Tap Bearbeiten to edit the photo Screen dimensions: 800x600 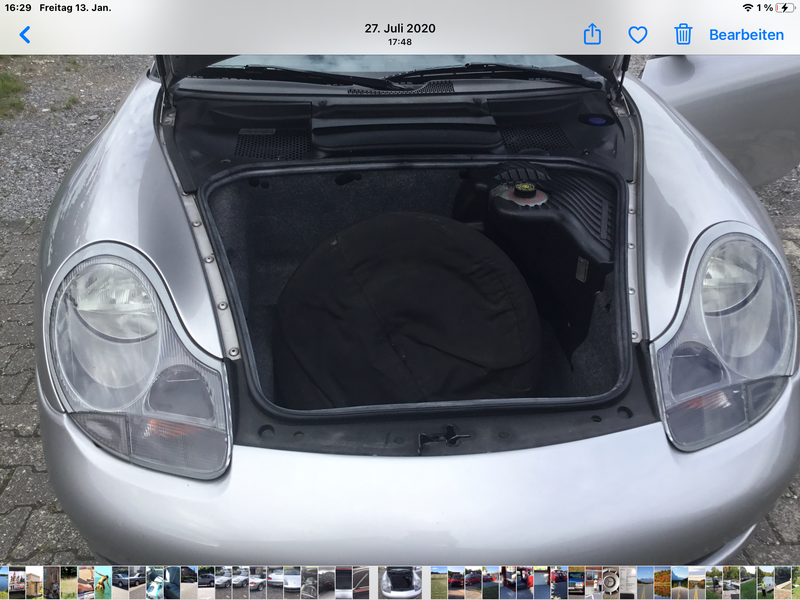(746, 35)
